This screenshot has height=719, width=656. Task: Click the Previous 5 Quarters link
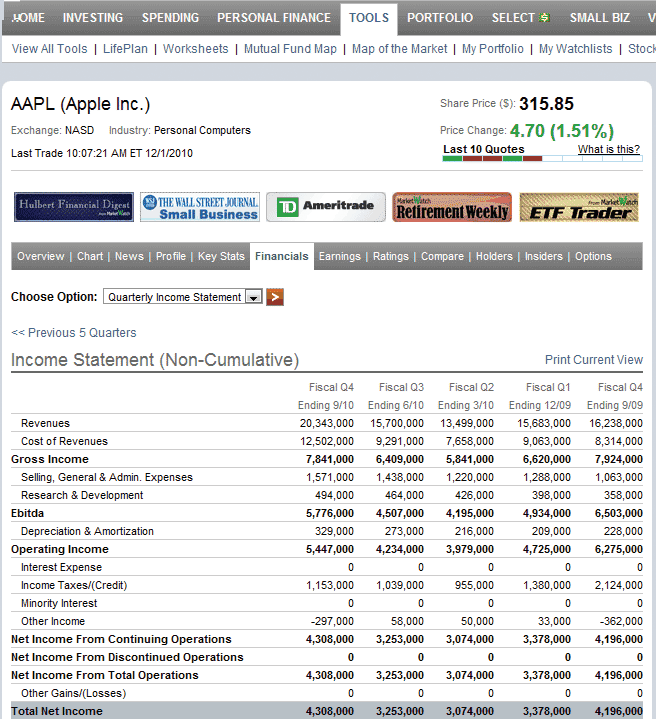[74, 333]
